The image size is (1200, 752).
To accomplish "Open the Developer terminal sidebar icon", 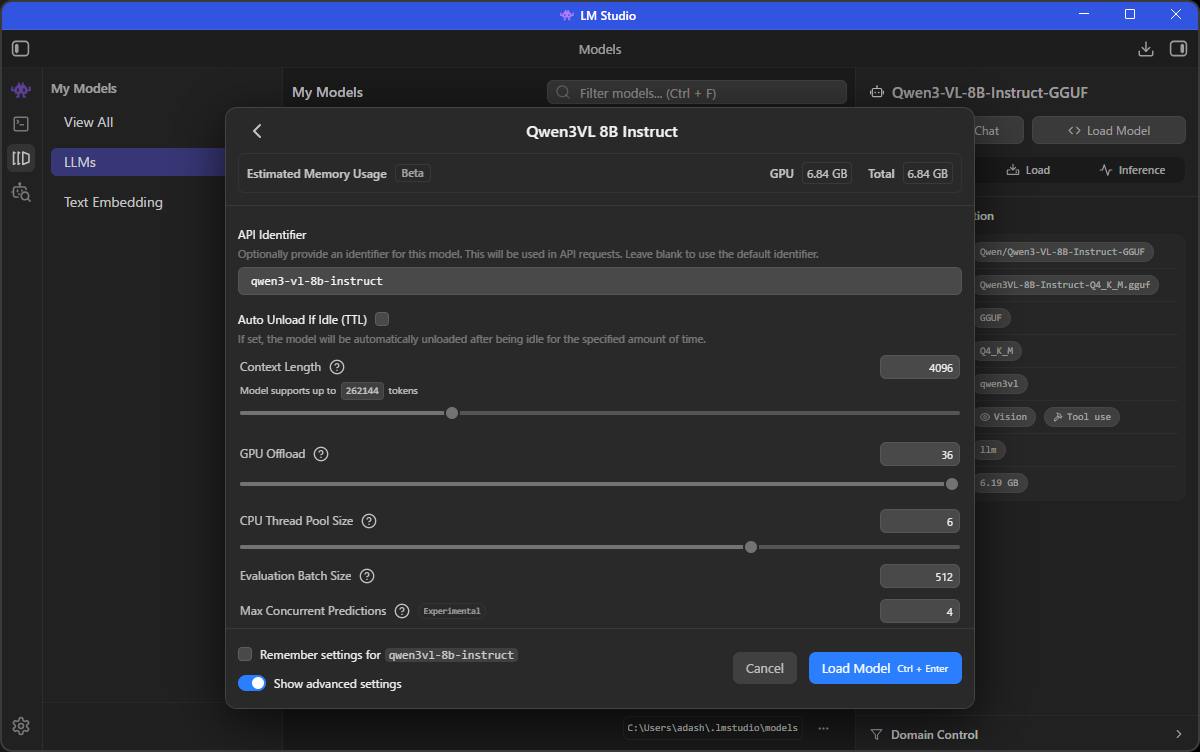I will pyautogui.click(x=21, y=124).
